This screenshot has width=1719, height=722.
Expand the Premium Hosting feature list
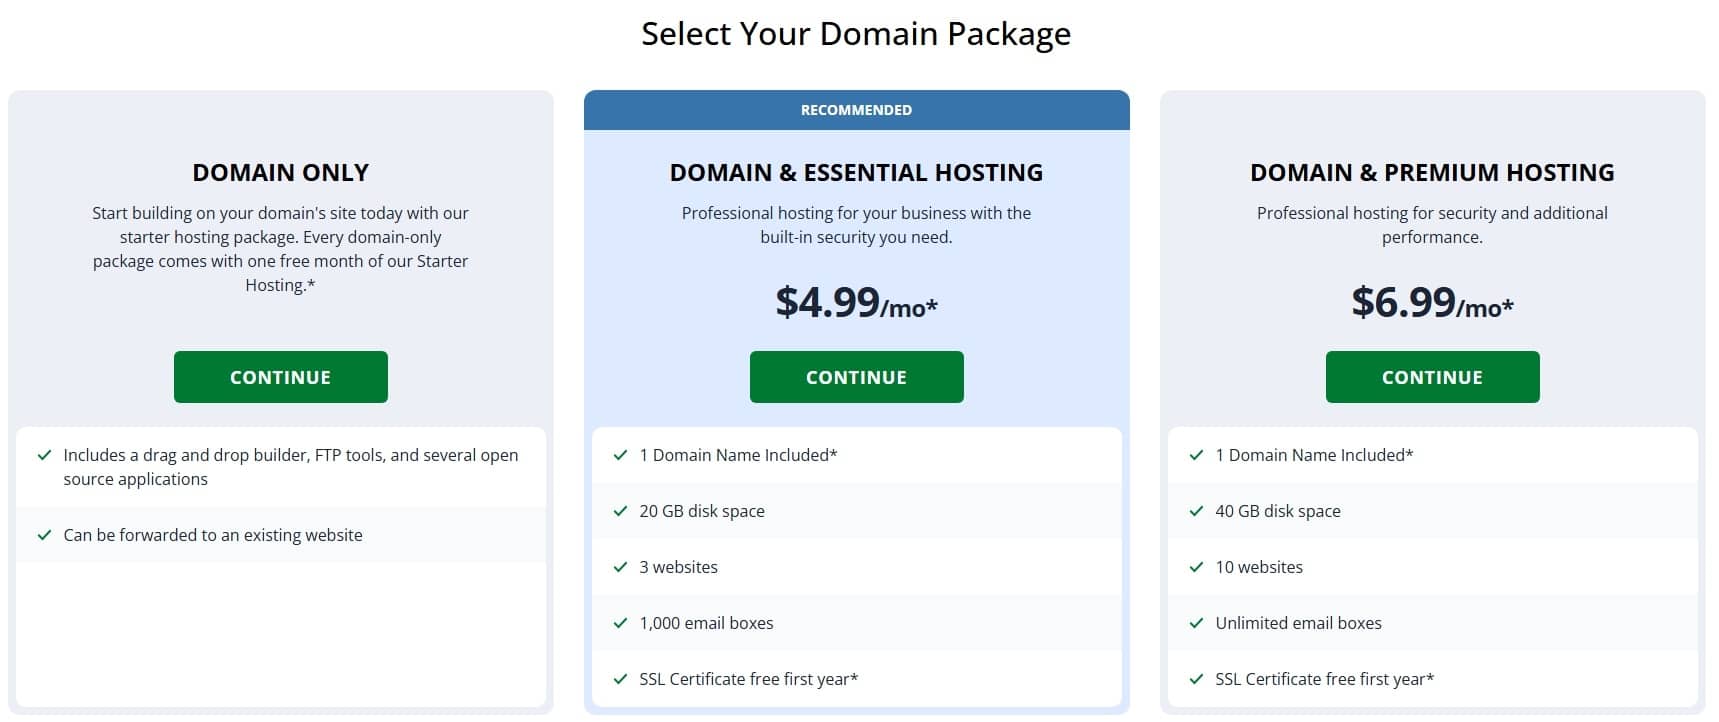[x=1432, y=567]
